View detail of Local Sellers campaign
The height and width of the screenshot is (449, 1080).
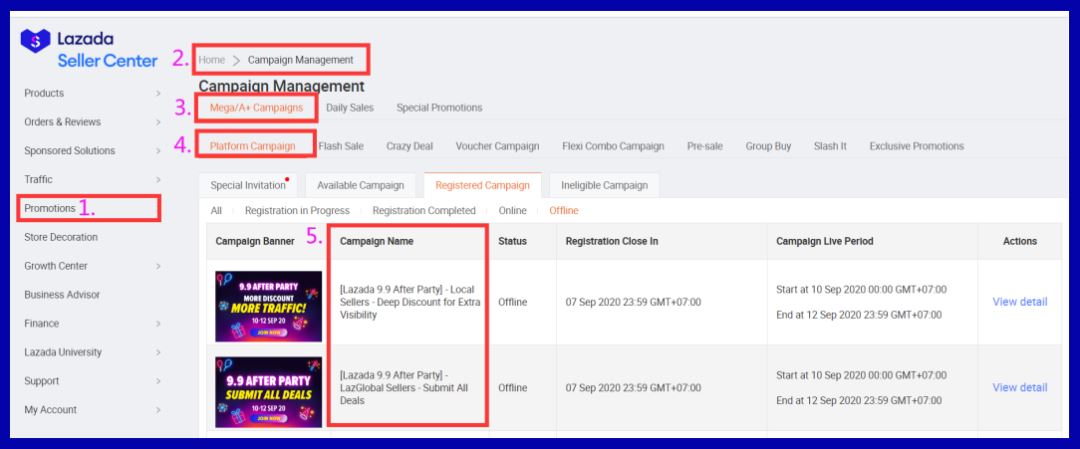[x=1019, y=302]
